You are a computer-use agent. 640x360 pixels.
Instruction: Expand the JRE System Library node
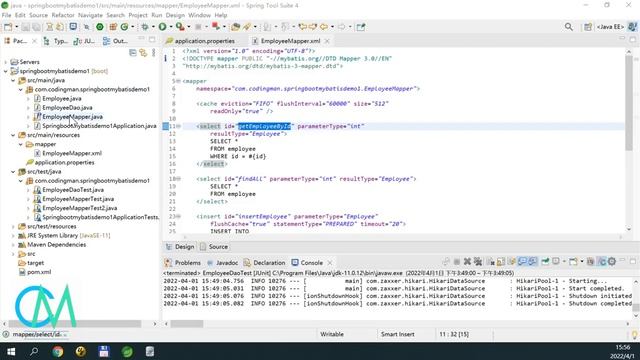(13, 236)
